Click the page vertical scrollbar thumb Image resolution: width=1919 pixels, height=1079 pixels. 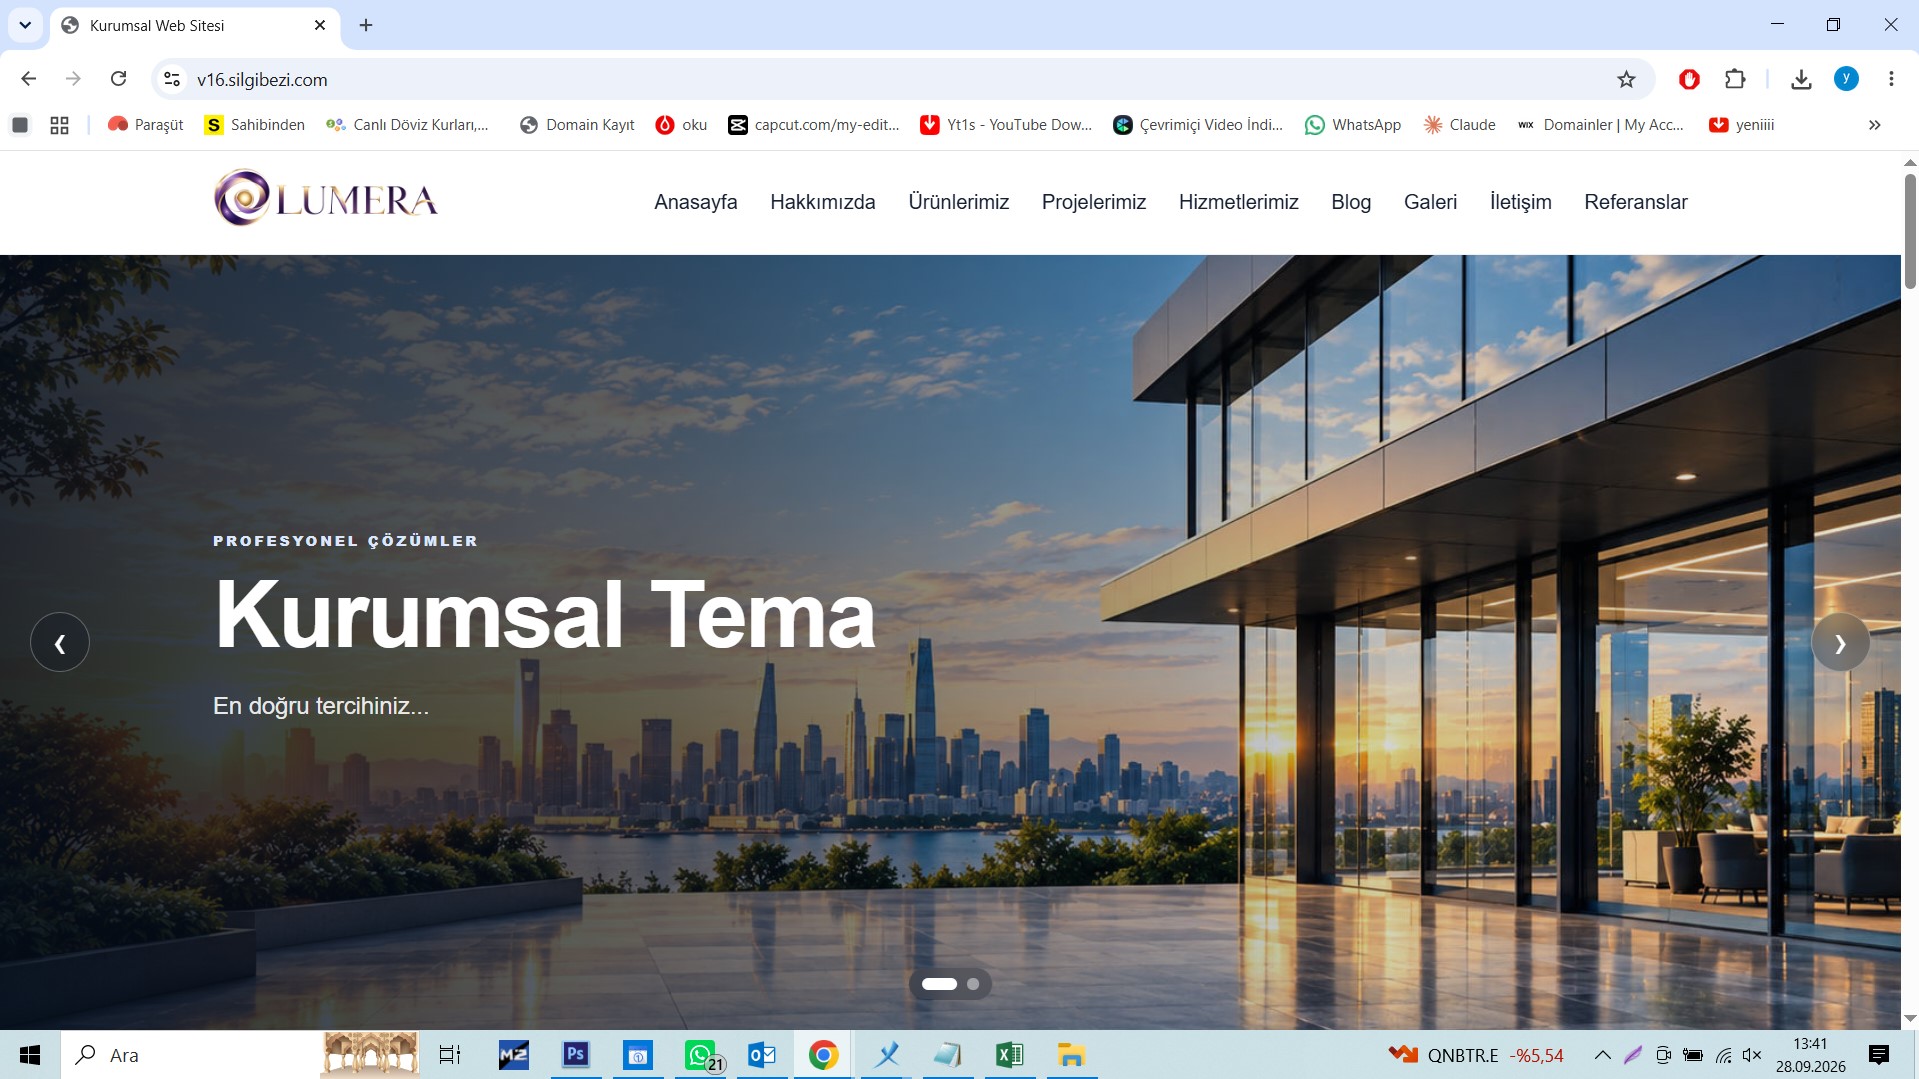coord(1910,231)
